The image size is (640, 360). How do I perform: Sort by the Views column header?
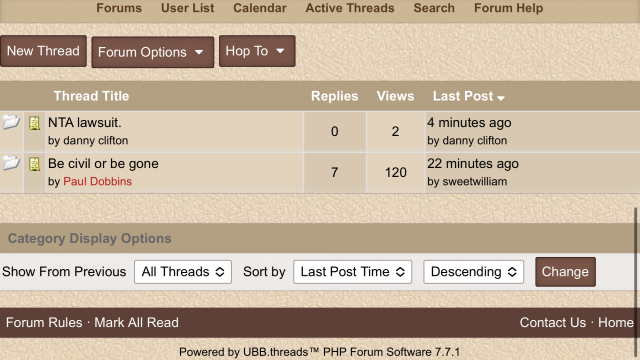pos(395,96)
